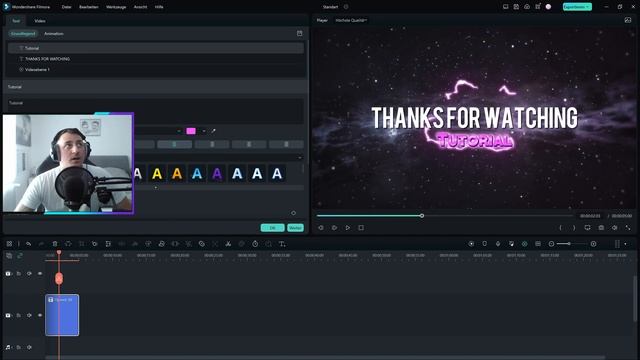This screenshot has width=640, height=360.
Task: Take a snapshot with the camera icon
Action: pyautogui.click(x=601, y=228)
